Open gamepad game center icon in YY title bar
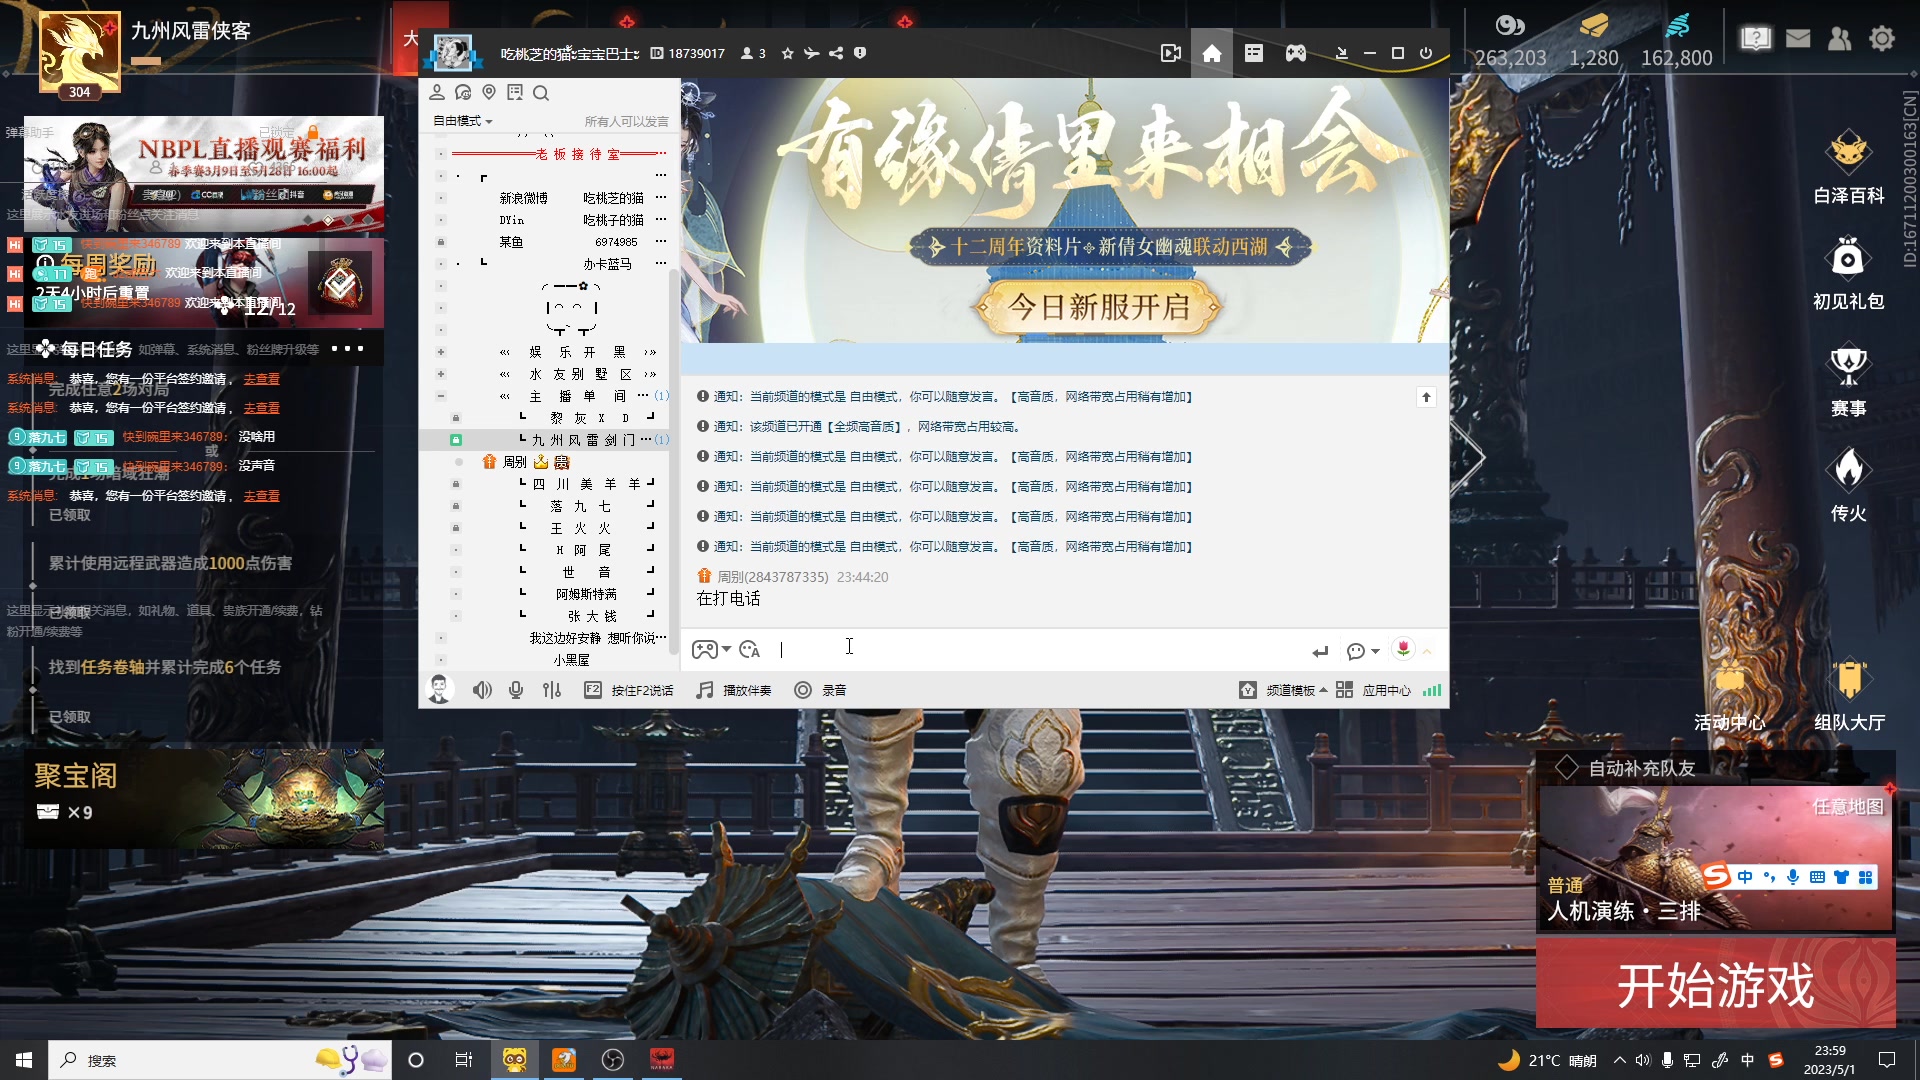This screenshot has width=1920, height=1080. click(1295, 53)
